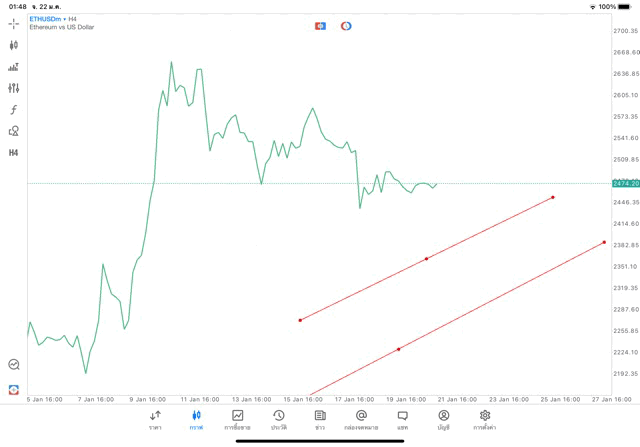640x447 pixels.
Task: Open the chart search magnifier icon
Action: point(14,365)
